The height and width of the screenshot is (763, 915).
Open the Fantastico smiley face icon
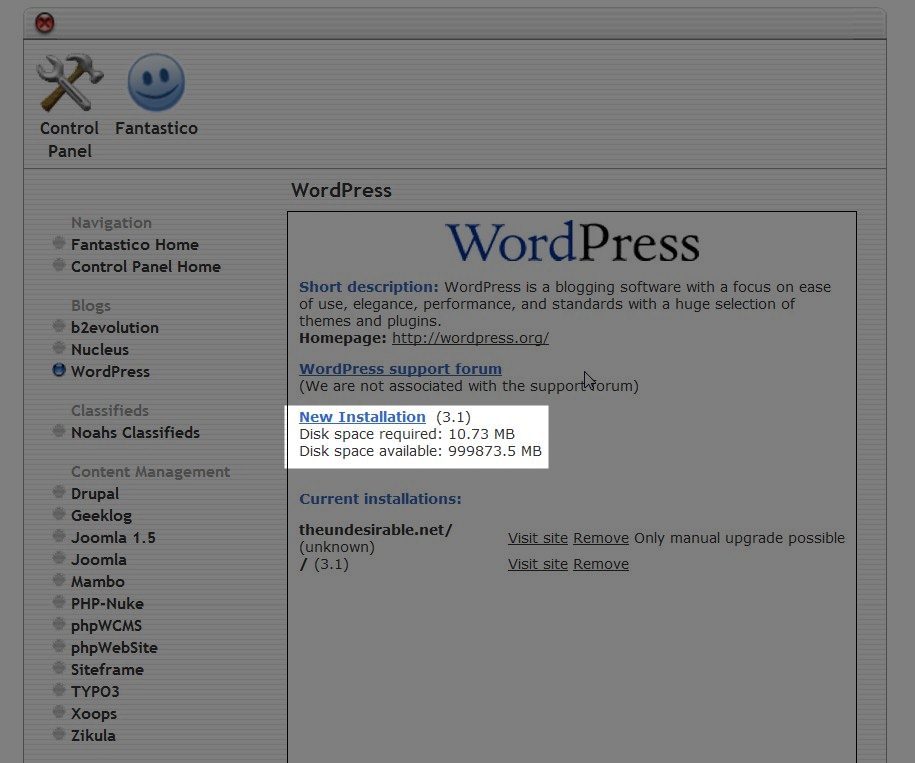pyautogui.click(x=156, y=83)
